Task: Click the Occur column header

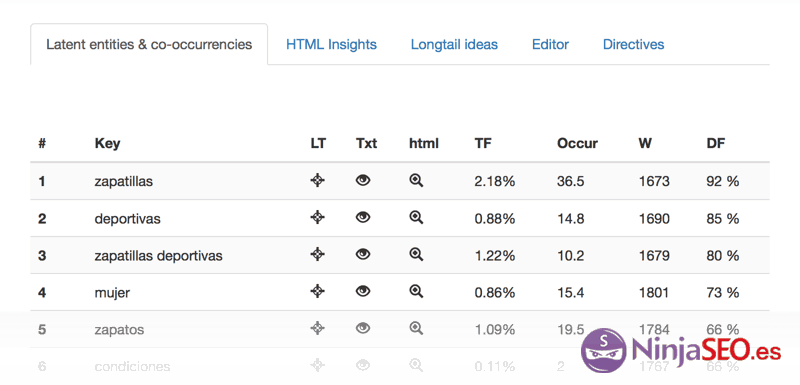Action: point(577,144)
